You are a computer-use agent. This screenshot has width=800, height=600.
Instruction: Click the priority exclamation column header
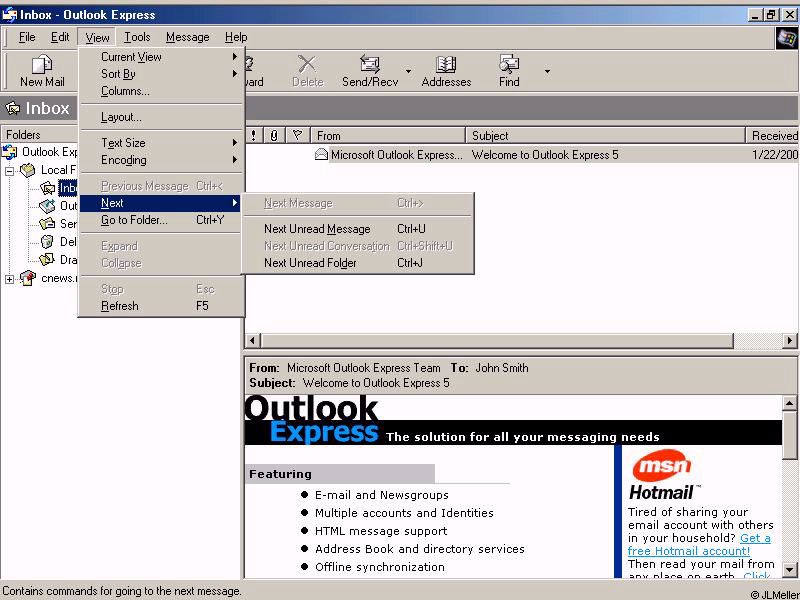coord(254,135)
